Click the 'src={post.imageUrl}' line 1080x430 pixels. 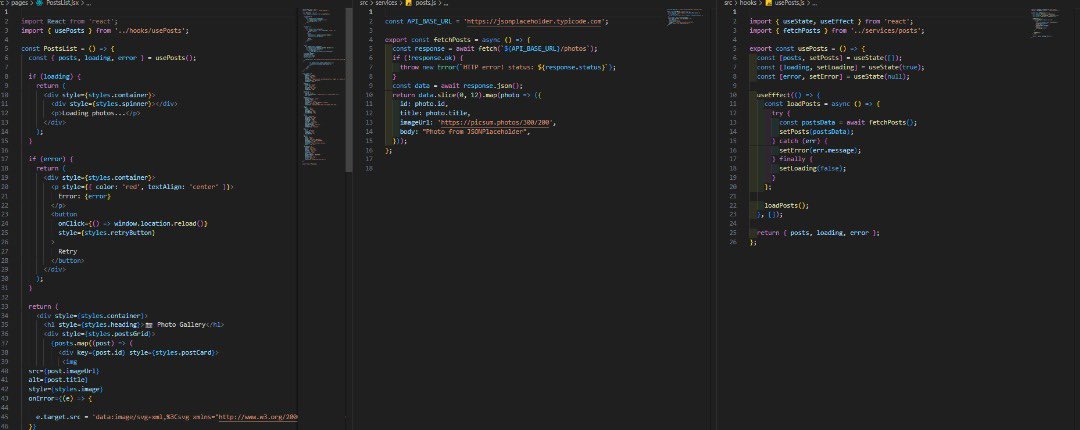pyautogui.click(x=64, y=371)
